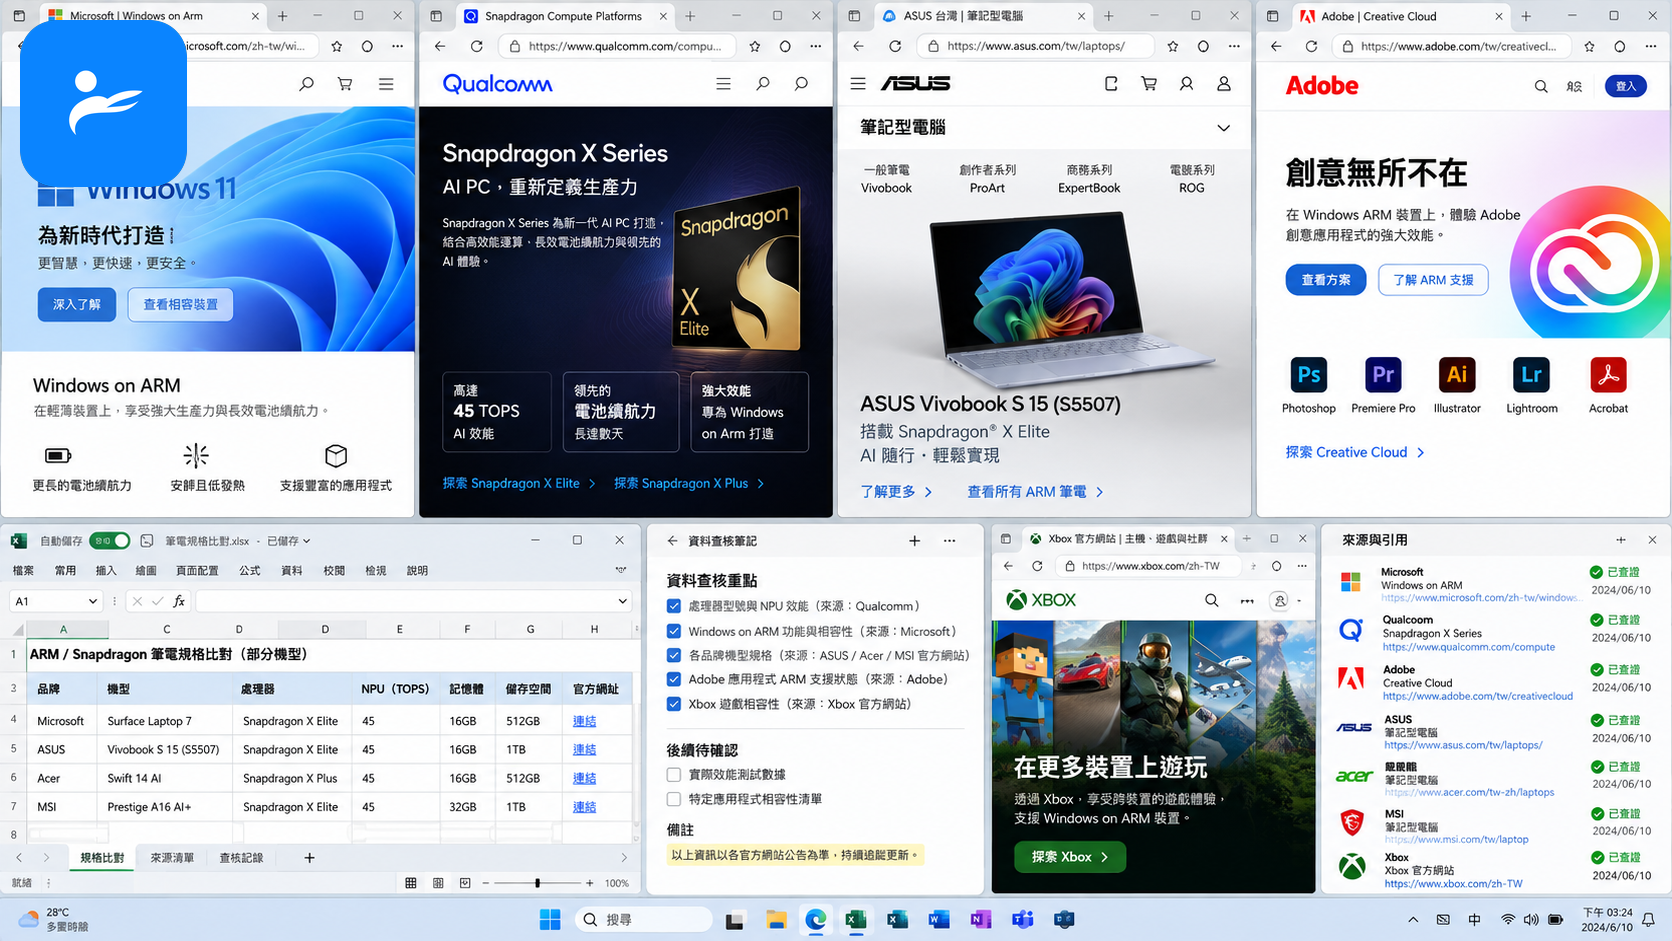Uncheck the Windows on ARM compatibility checkbox
Image resolution: width=1672 pixels, height=941 pixels.
674,631
